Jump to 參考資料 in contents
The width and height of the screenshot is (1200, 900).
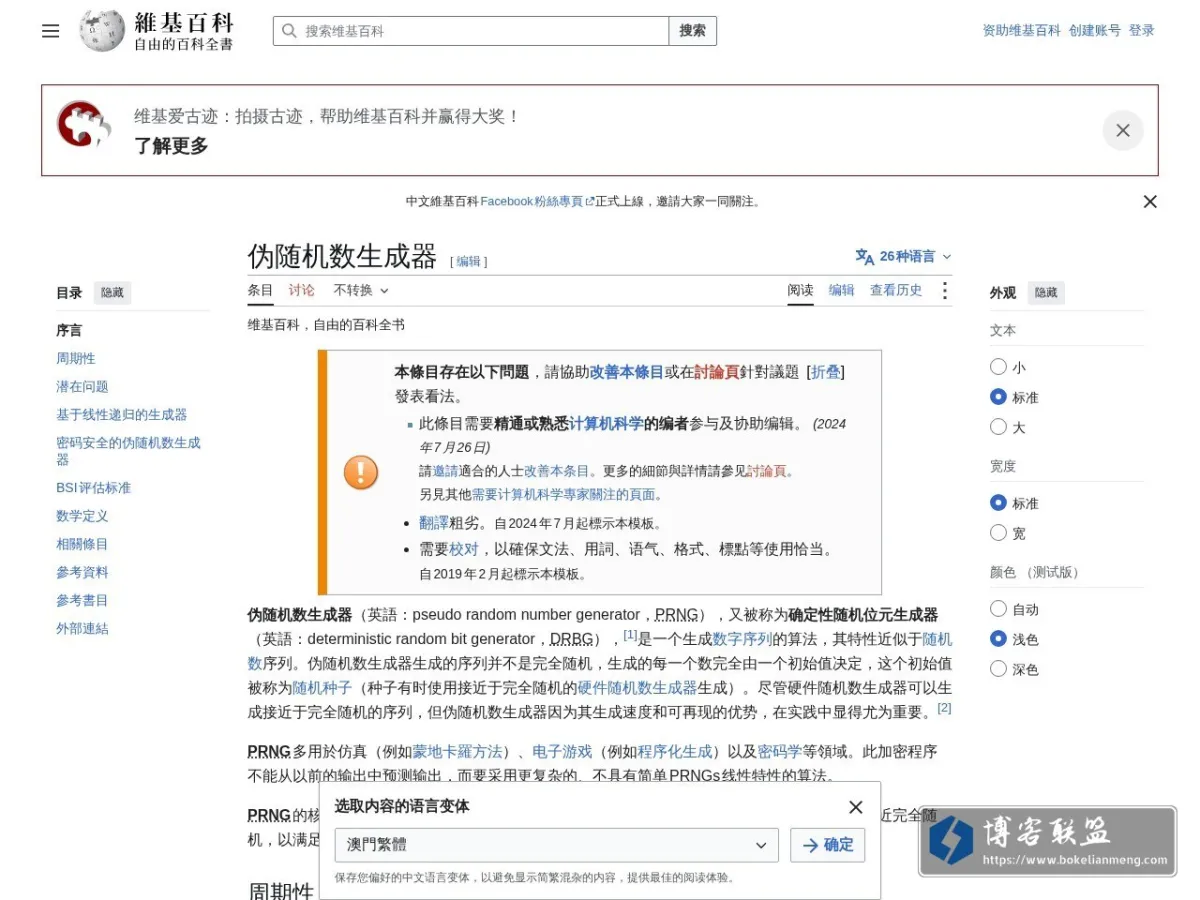pos(82,572)
